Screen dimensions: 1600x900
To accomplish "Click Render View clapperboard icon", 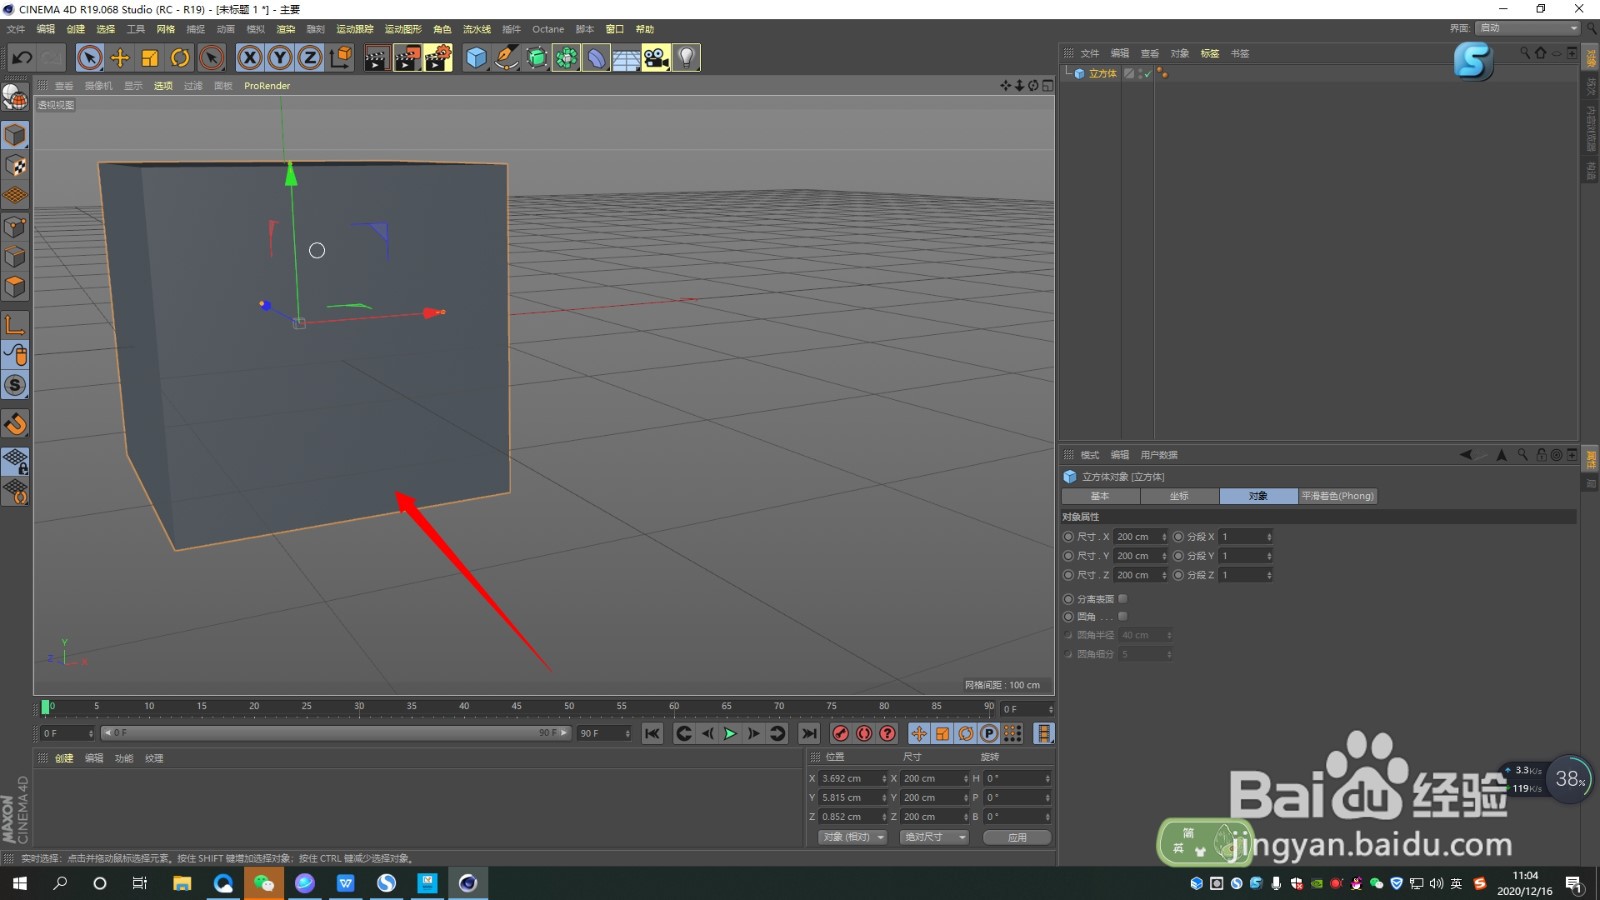I will [377, 58].
